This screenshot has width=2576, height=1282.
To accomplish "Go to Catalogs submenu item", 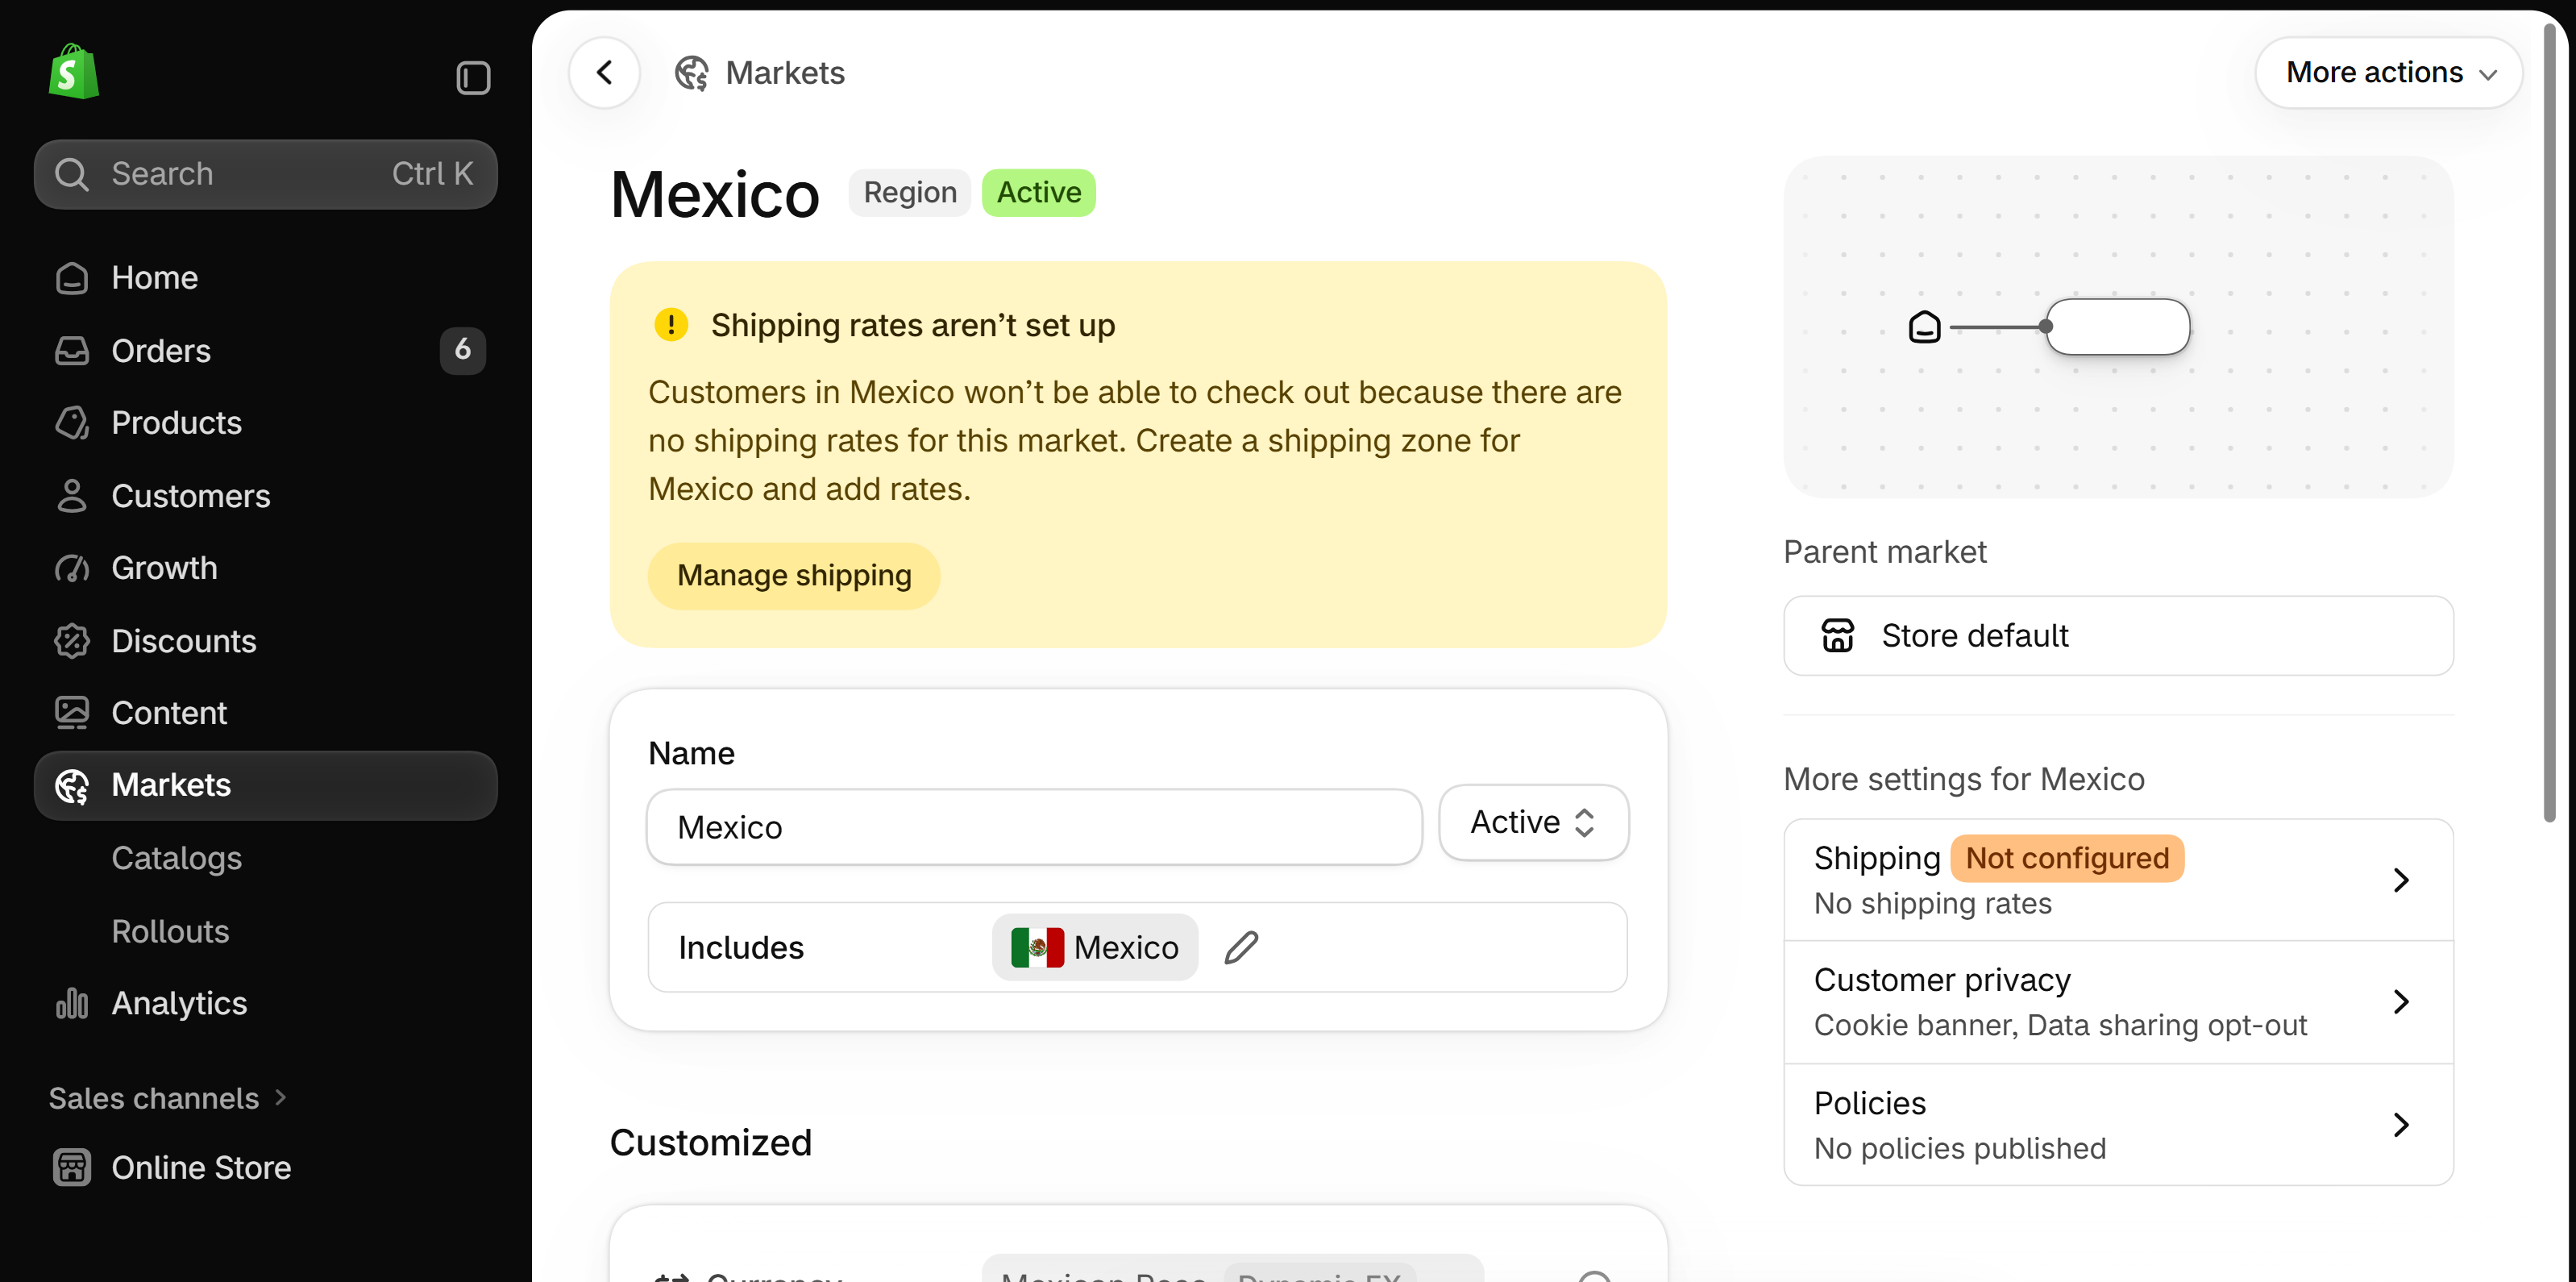I will point(177,858).
